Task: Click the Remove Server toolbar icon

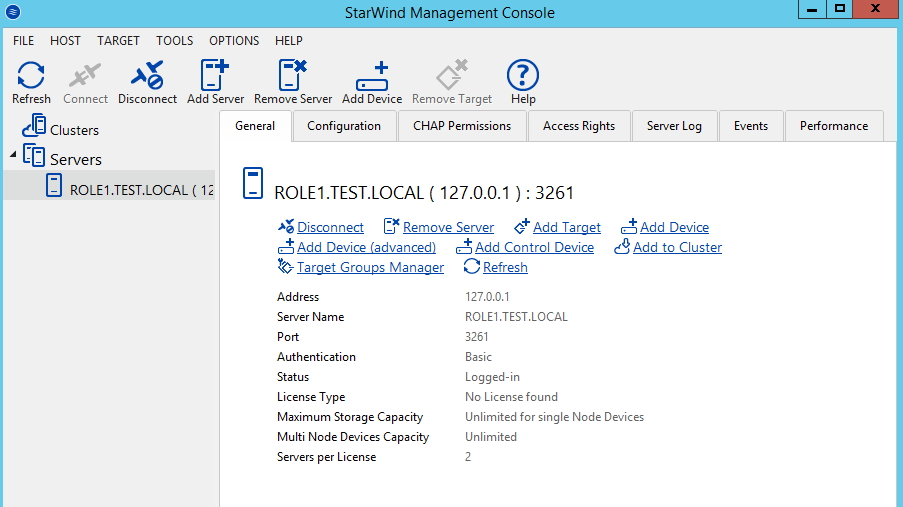Action: click(293, 75)
